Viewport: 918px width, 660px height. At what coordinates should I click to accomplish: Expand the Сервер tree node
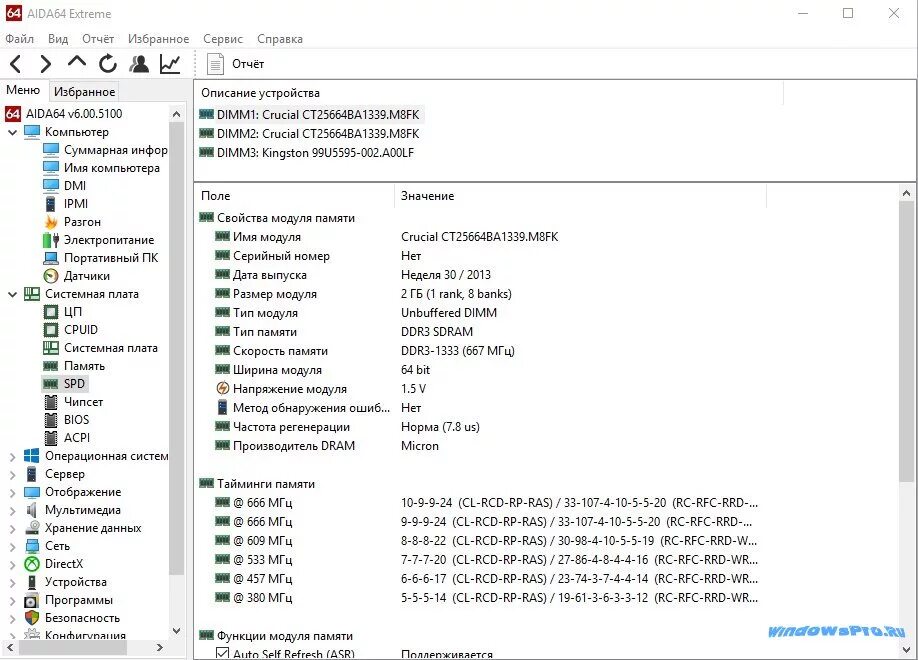coord(12,475)
